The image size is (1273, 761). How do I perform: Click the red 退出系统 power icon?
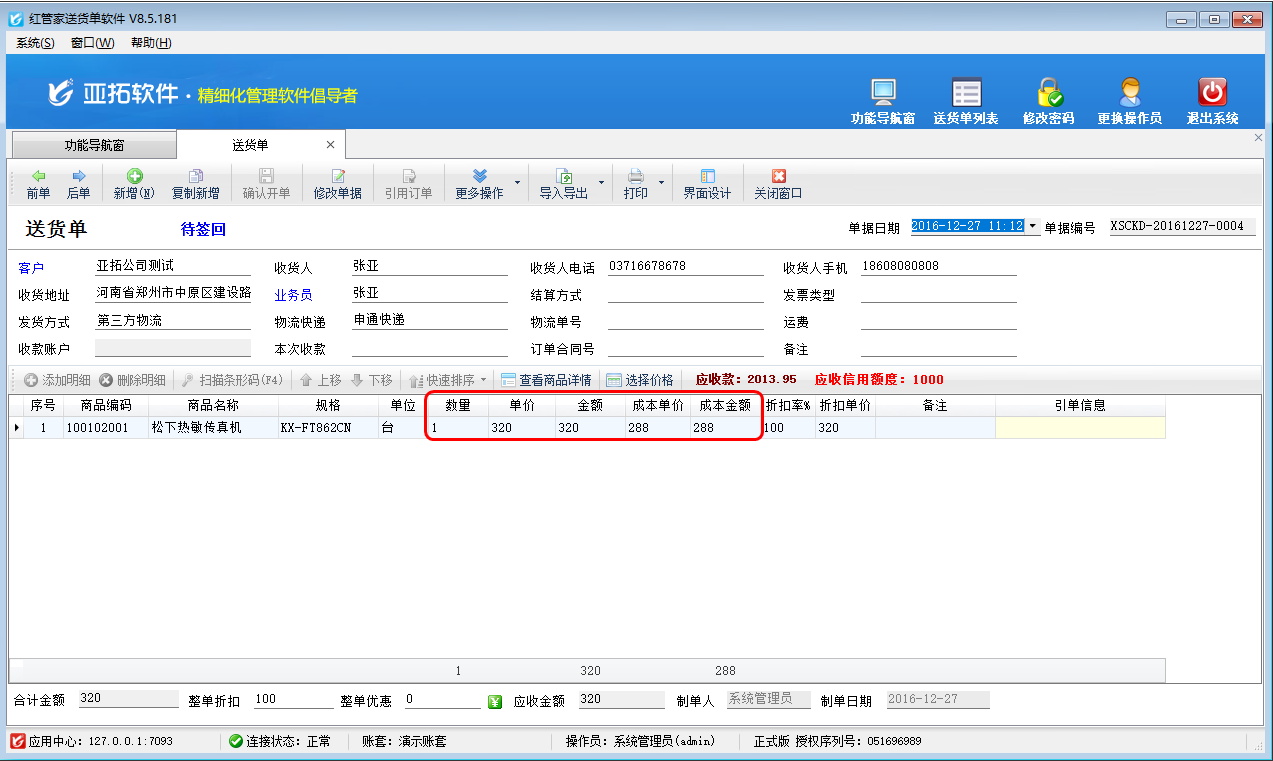[1212, 93]
